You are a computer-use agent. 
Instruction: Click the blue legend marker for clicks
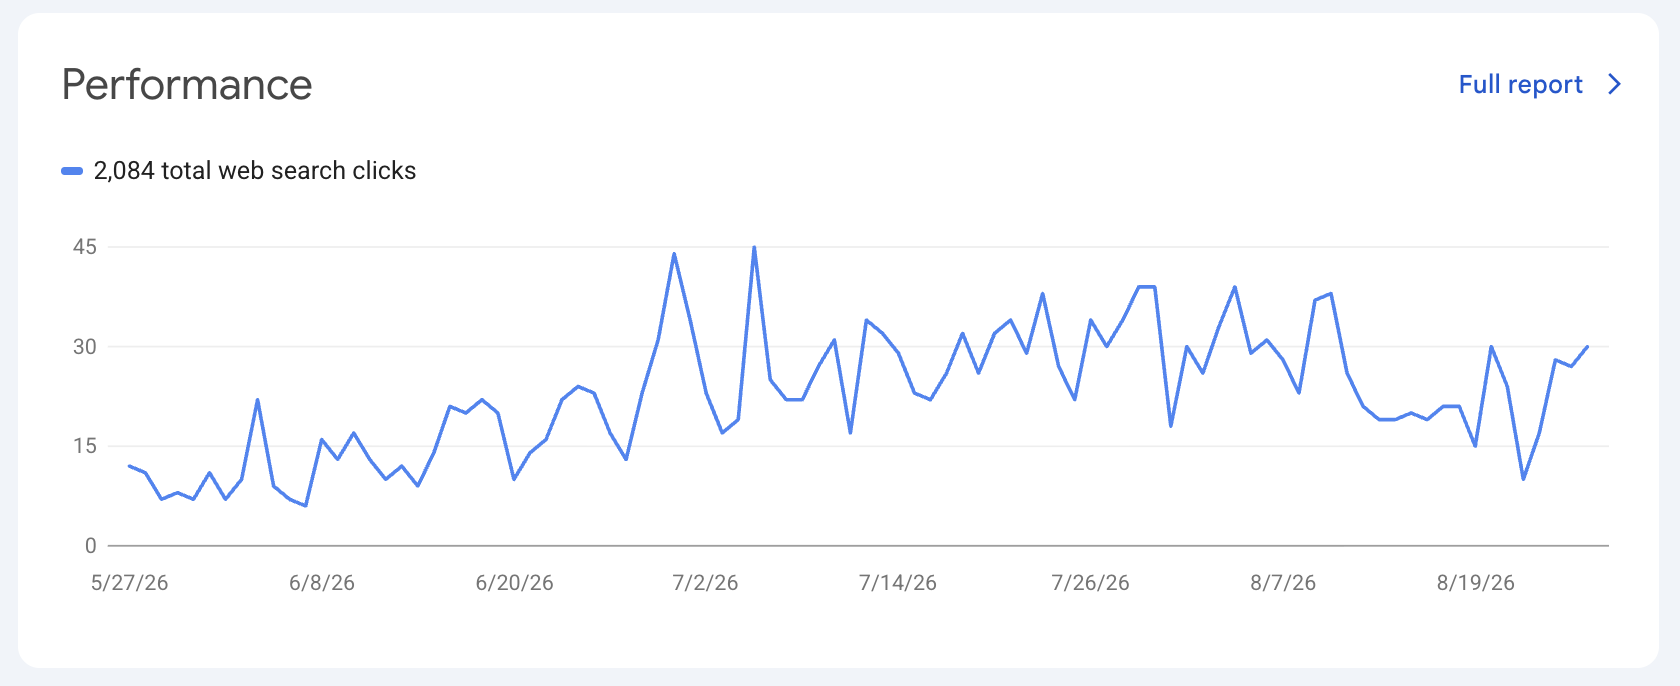[x=72, y=171]
